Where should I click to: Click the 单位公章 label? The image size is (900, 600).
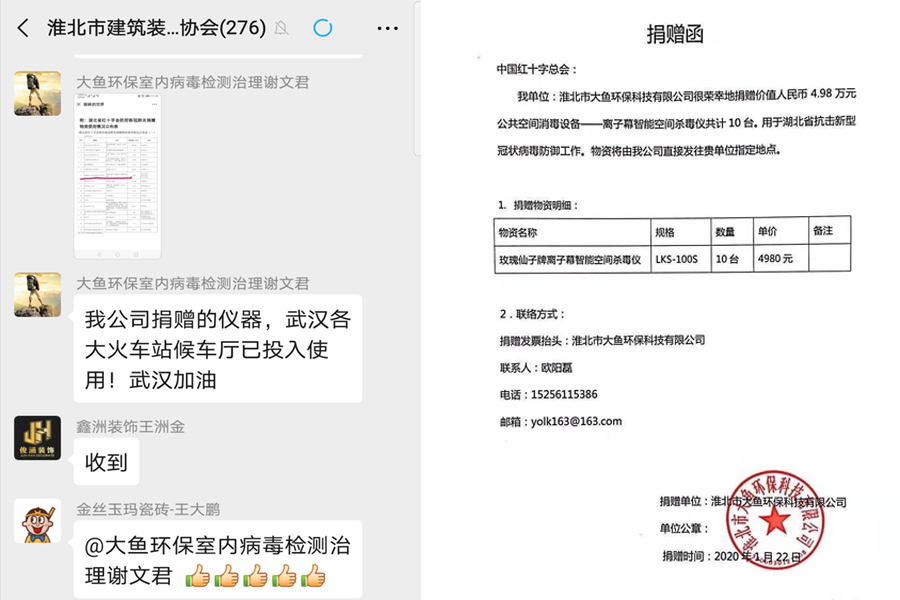(x=684, y=528)
